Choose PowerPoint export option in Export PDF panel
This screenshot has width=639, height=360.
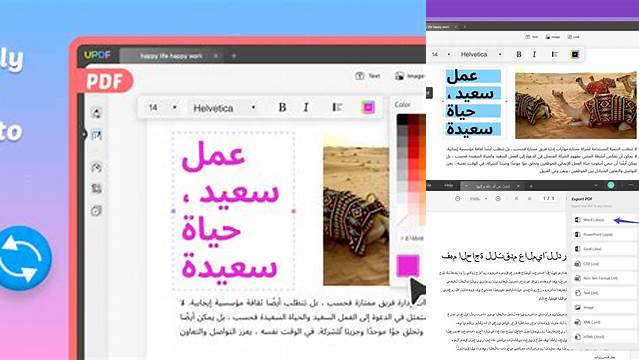pyautogui.click(x=604, y=234)
